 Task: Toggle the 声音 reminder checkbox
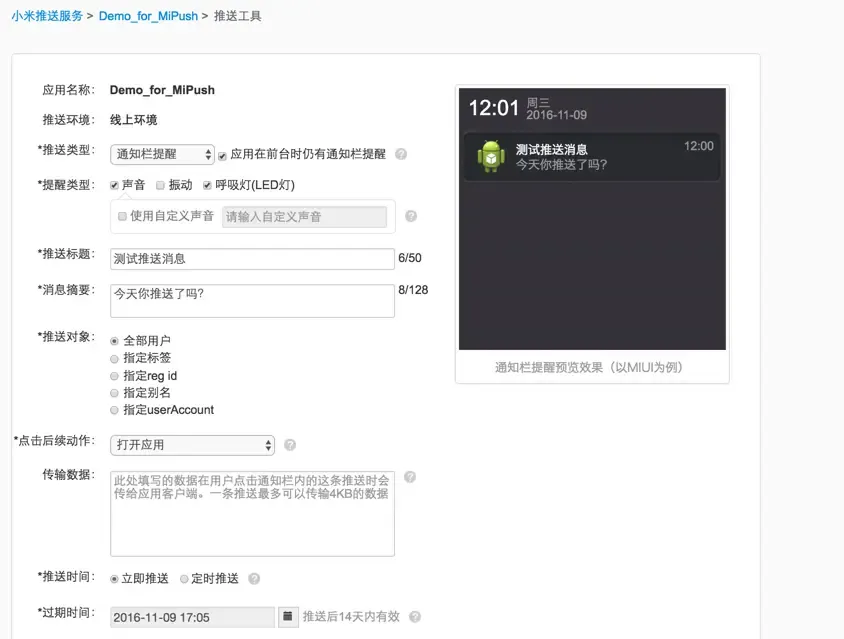(x=114, y=185)
